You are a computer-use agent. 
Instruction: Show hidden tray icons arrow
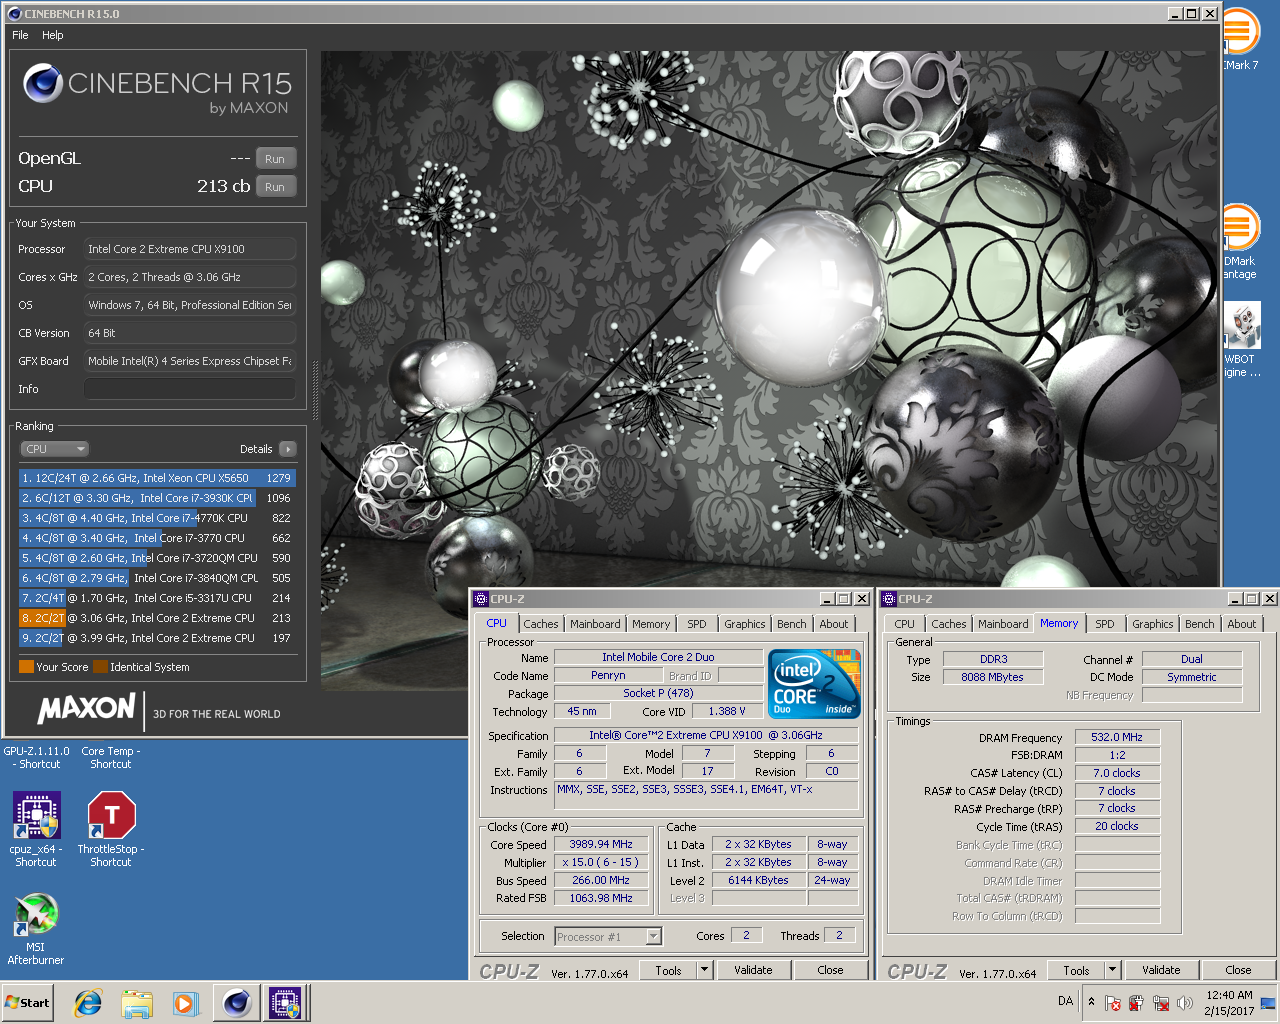click(1091, 1002)
